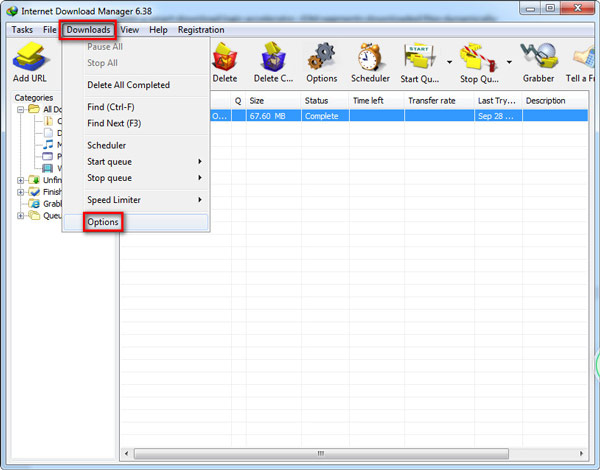Click the 67.60 MB size cell
Image resolution: width=600 pixels, height=470 pixels.
click(x=274, y=116)
